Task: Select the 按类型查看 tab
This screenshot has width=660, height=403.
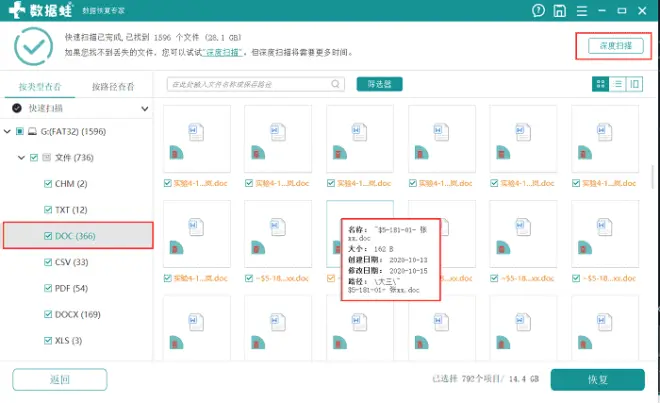Action: coord(40,87)
